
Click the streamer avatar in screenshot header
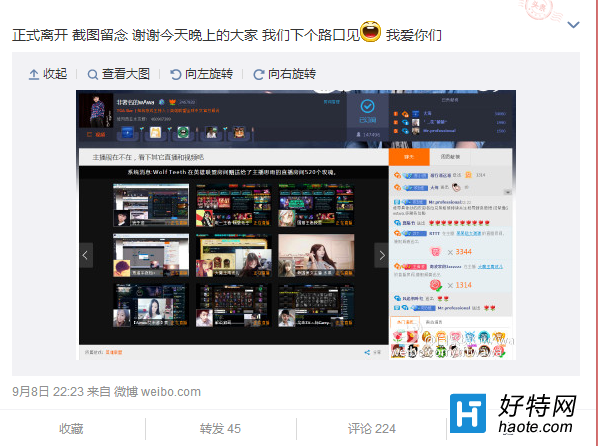96,111
